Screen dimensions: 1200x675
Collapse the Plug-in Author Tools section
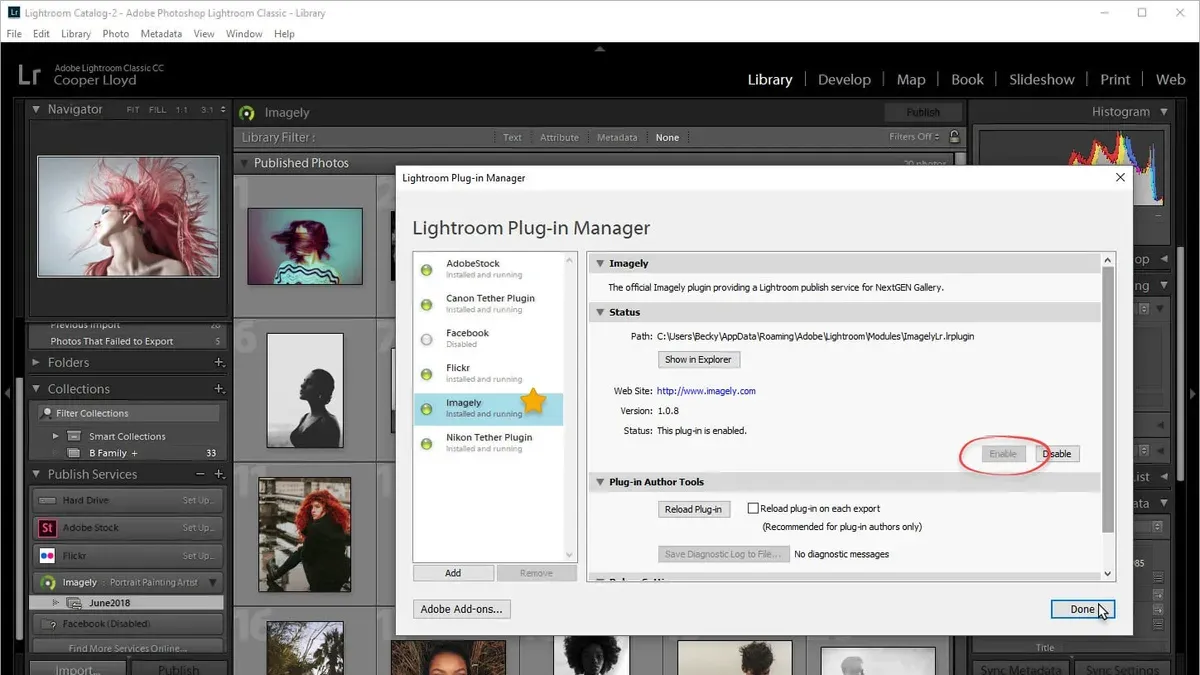[600, 482]
